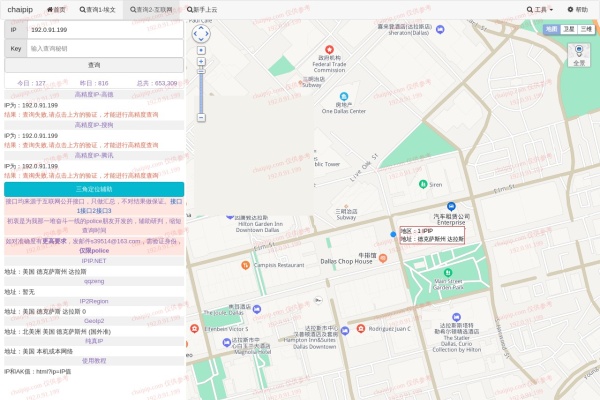Viewport: 600px width, 400px height.
Task: Open the 工具 tools dropdown
Action: click(x=541, y=9)
